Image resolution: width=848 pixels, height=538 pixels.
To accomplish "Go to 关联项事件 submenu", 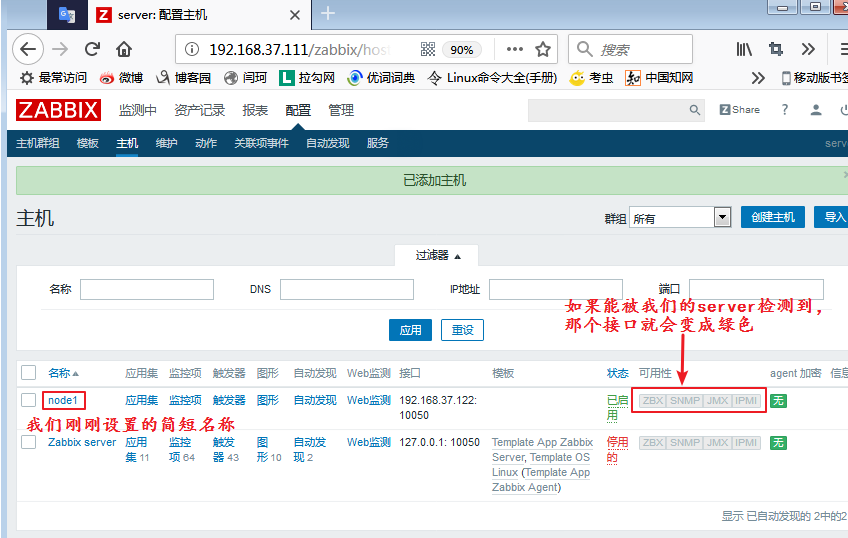I will pos(261,143).
